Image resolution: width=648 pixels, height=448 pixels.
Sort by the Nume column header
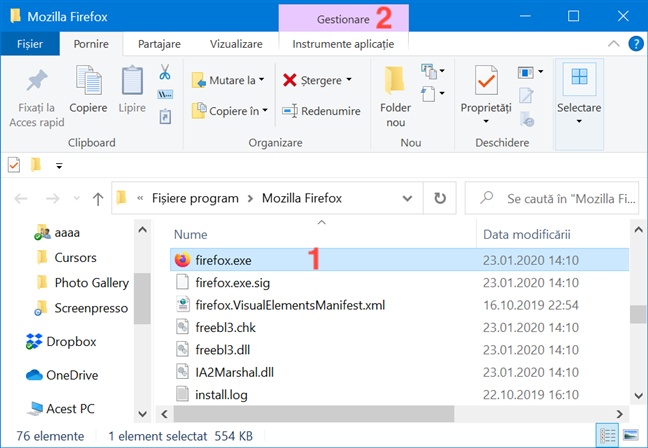190,234
